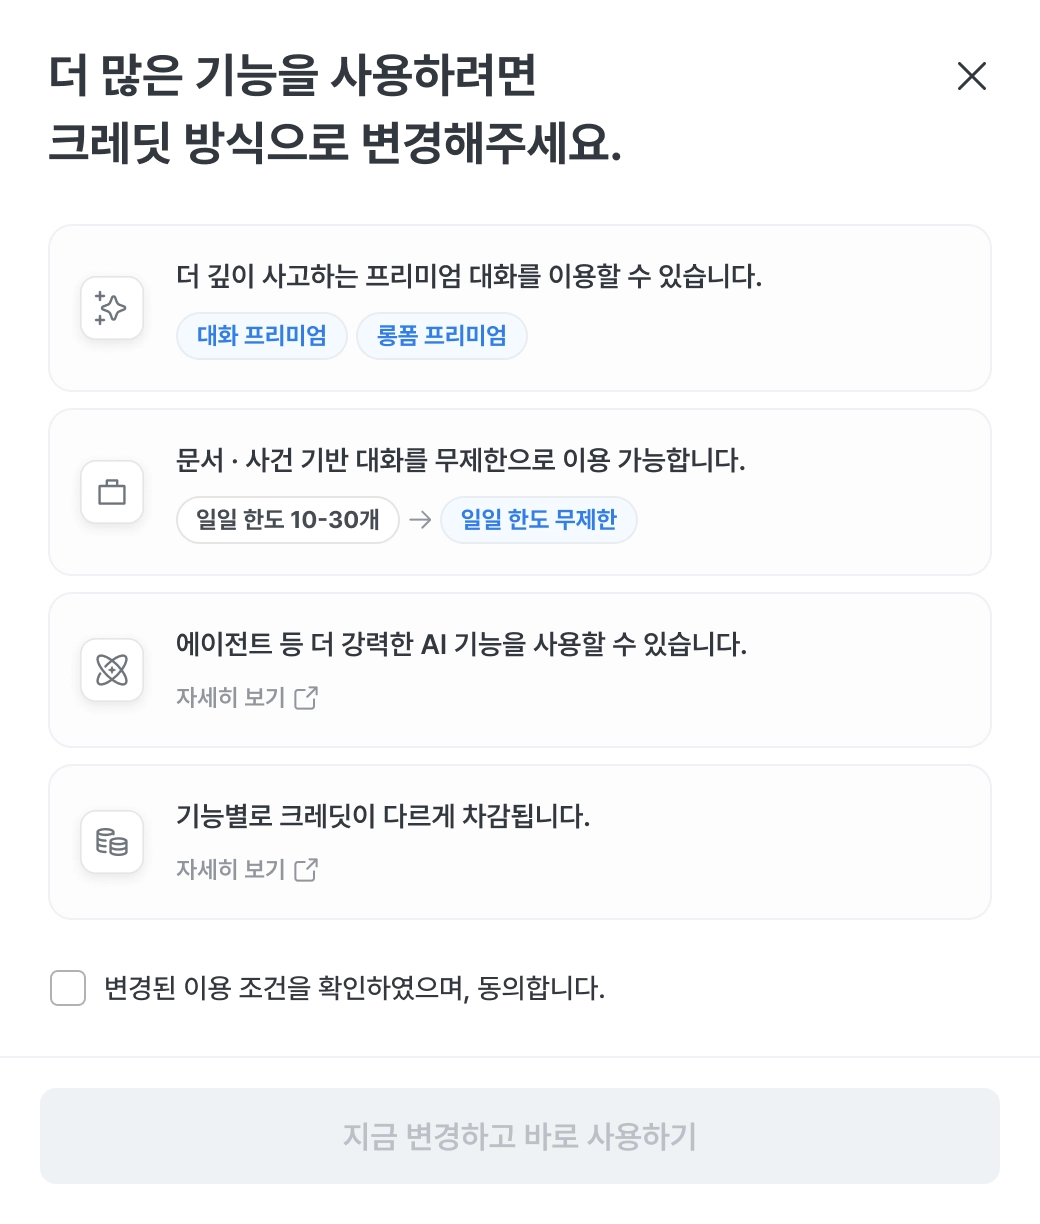1040x1224 pixels.
Task: Click the sparkle premium conversation icon
Action: (111, 308)
